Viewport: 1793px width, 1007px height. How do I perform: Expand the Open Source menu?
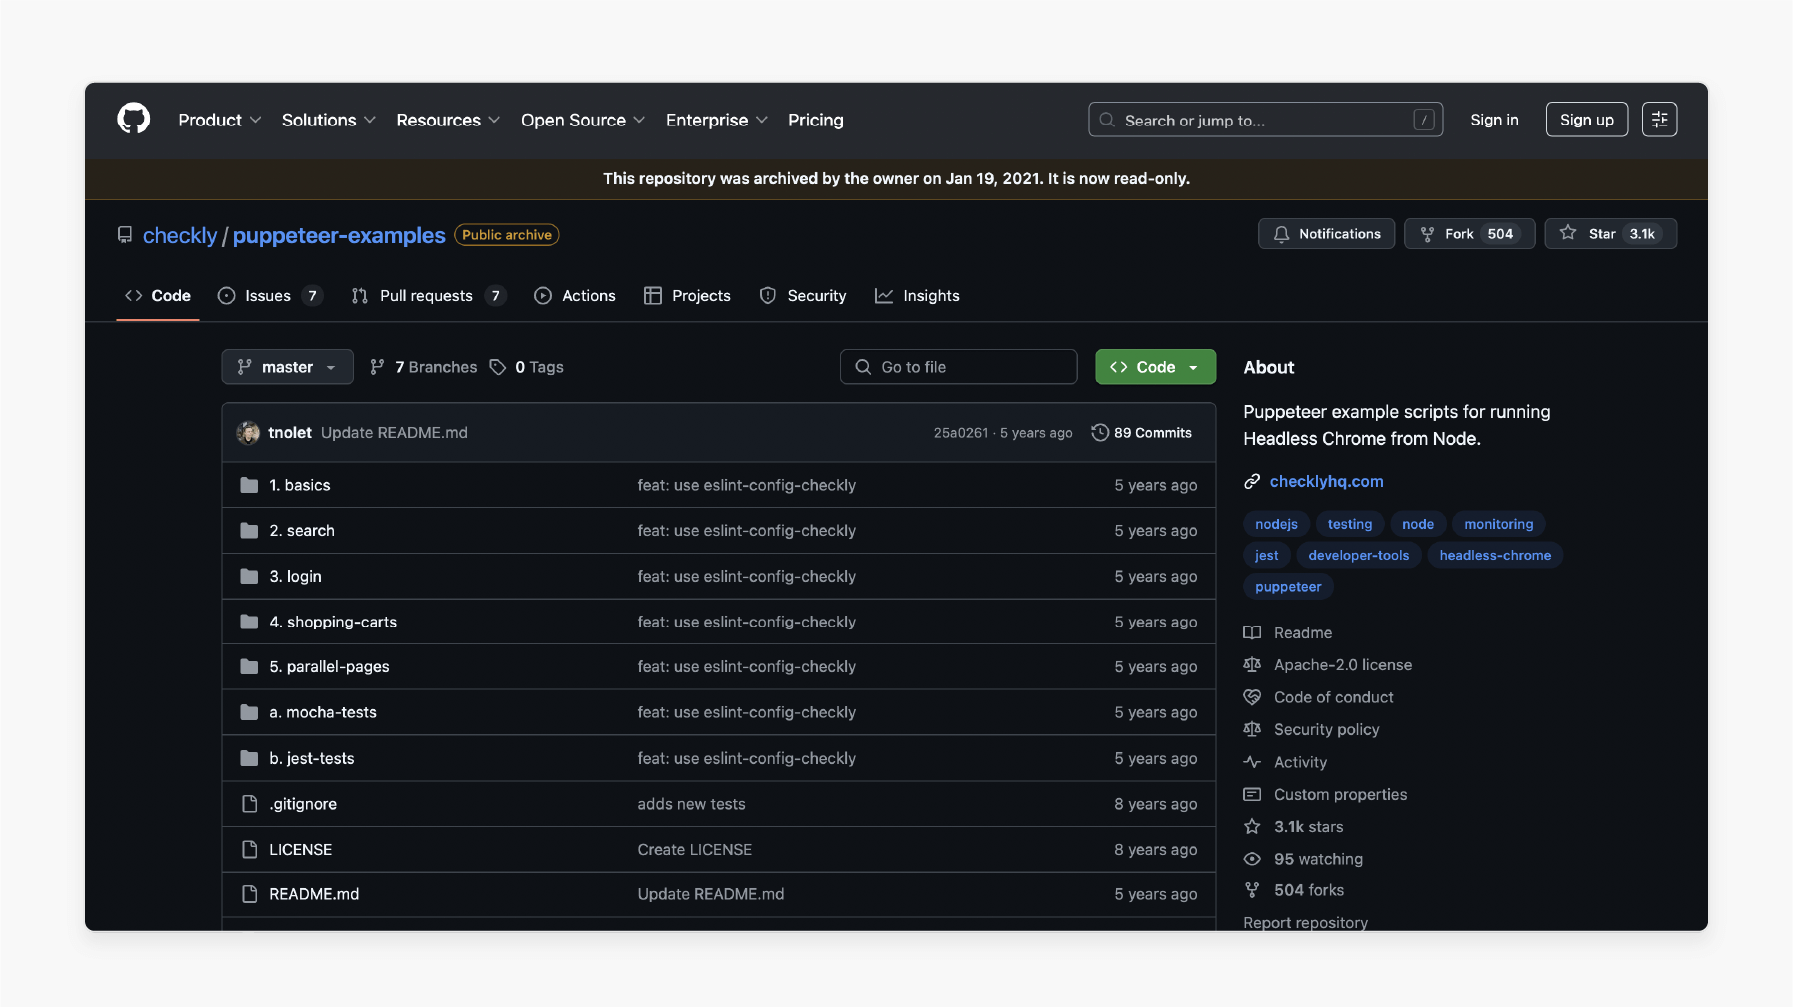[x=583, y=120]
